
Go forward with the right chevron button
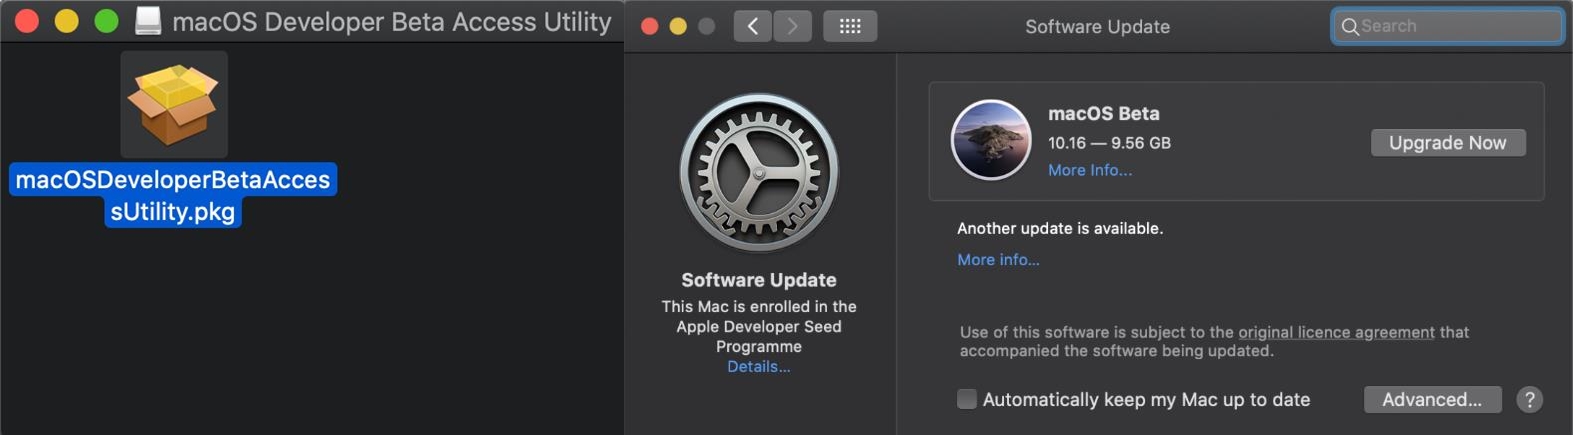792,26
